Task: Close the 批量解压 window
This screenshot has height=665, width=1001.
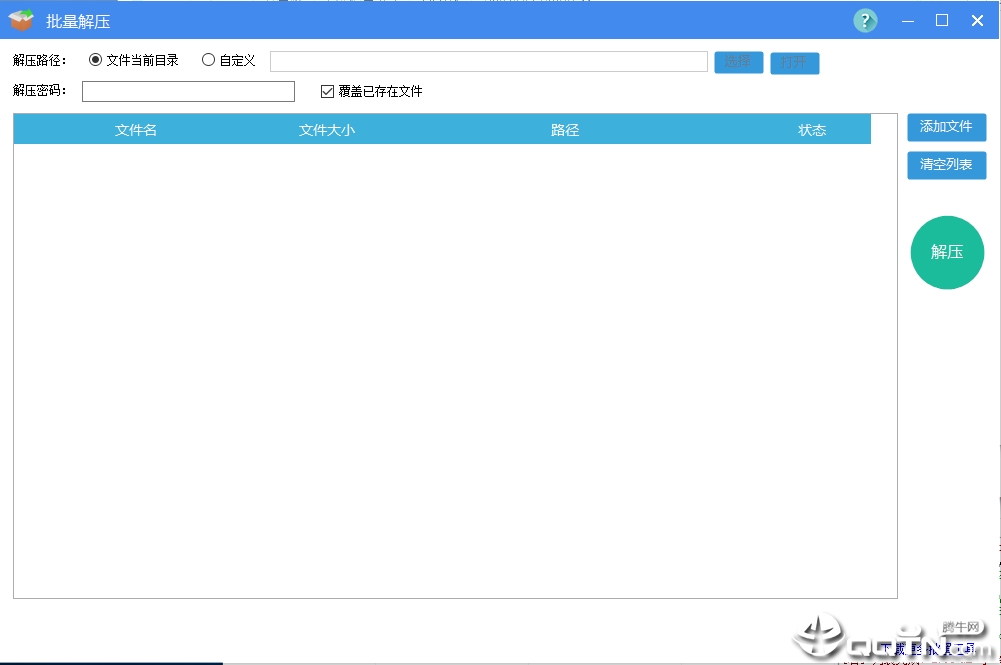Action: (x=977, y=20)
